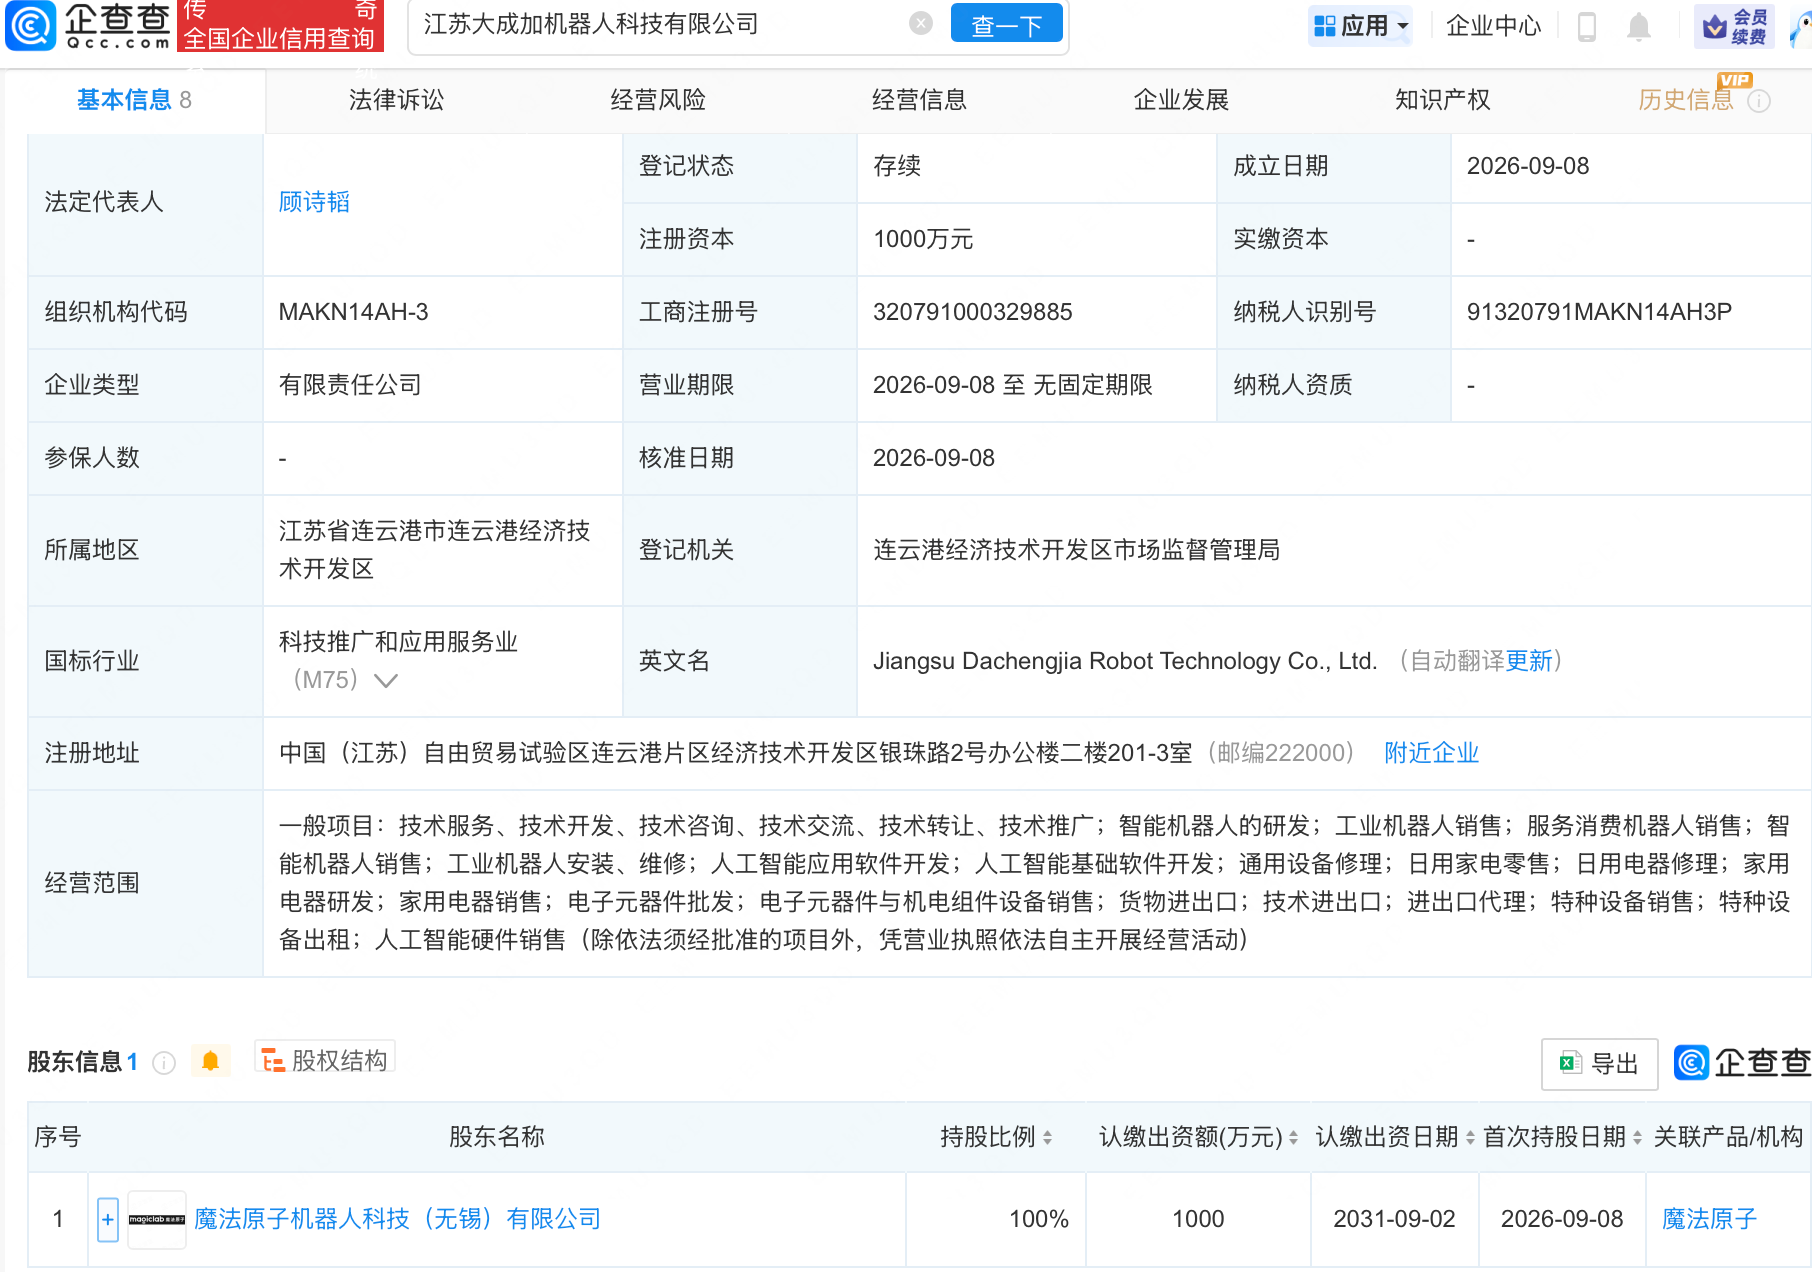Switch to the 经营风险 tab
The height and width of the screenshot is (1272, 1812).
[x=658, y=100]
